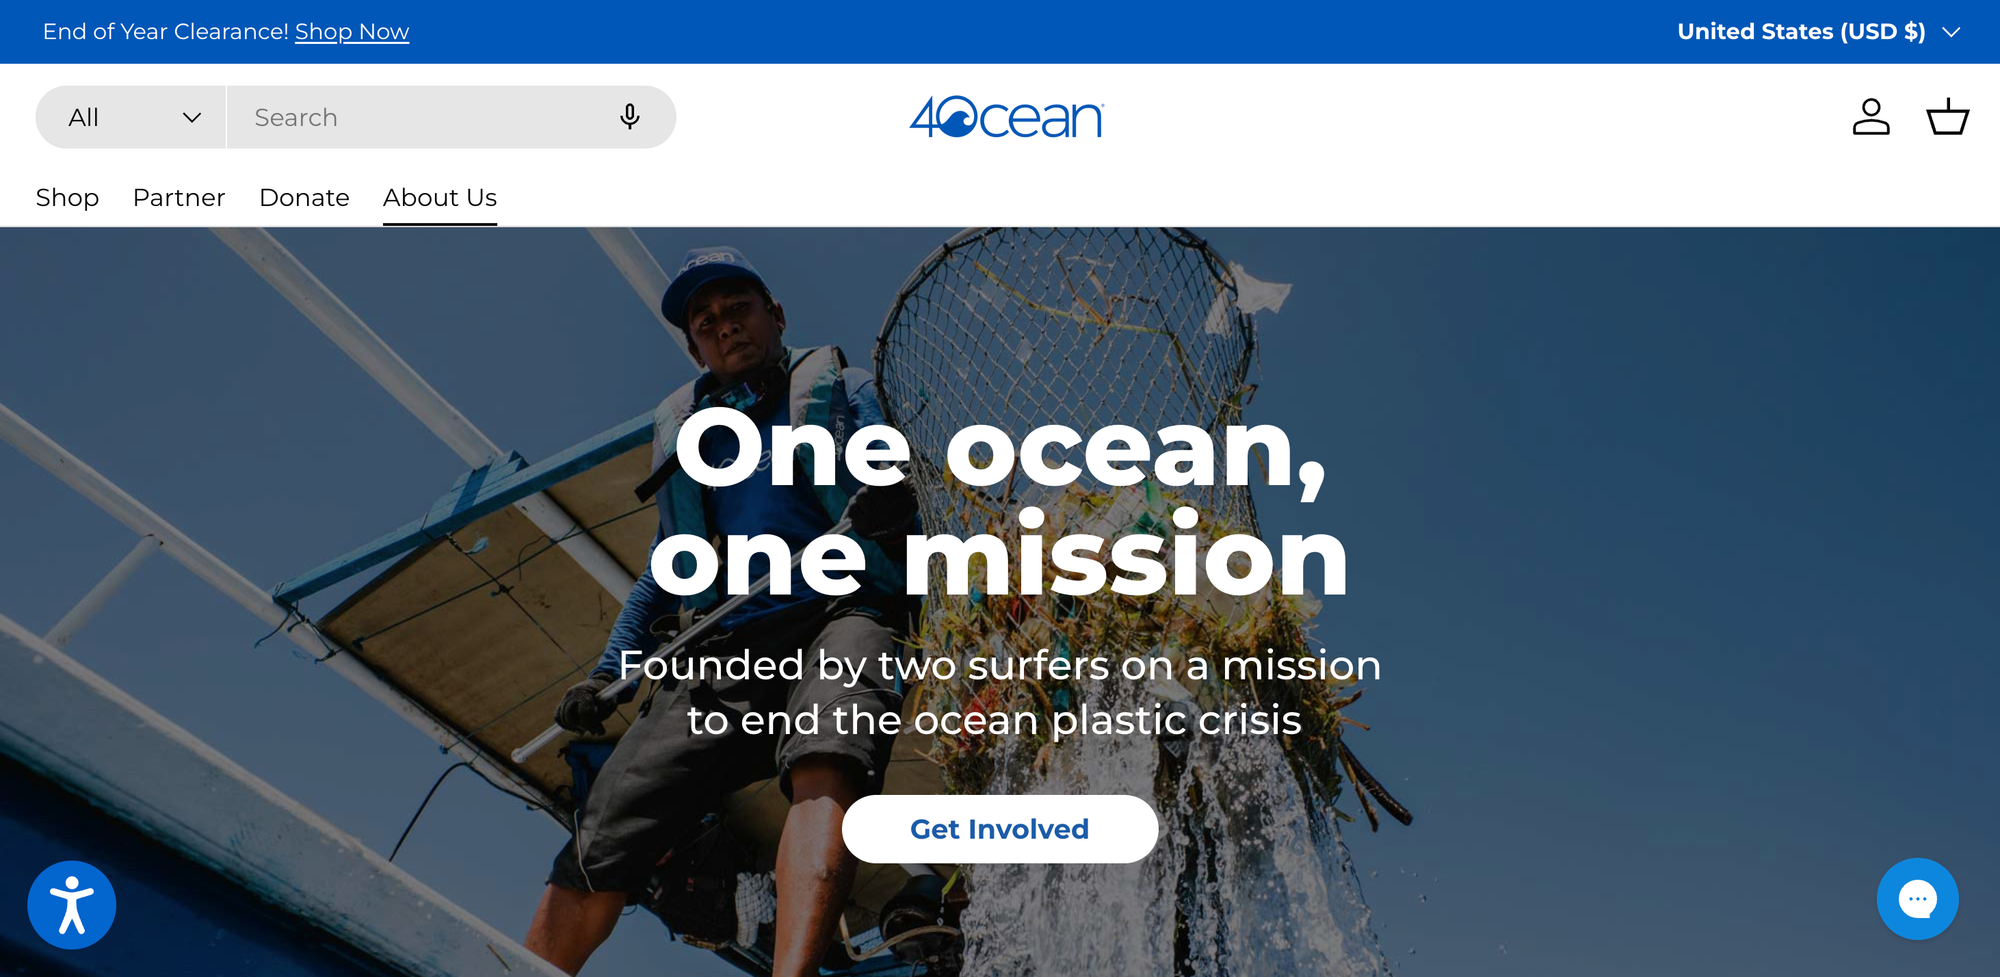Image resolution: width=2000 pixels, height=977 pixels.
Task: Click the Get Involved button
Action: pyautogui.click(x=1000, y=829)
